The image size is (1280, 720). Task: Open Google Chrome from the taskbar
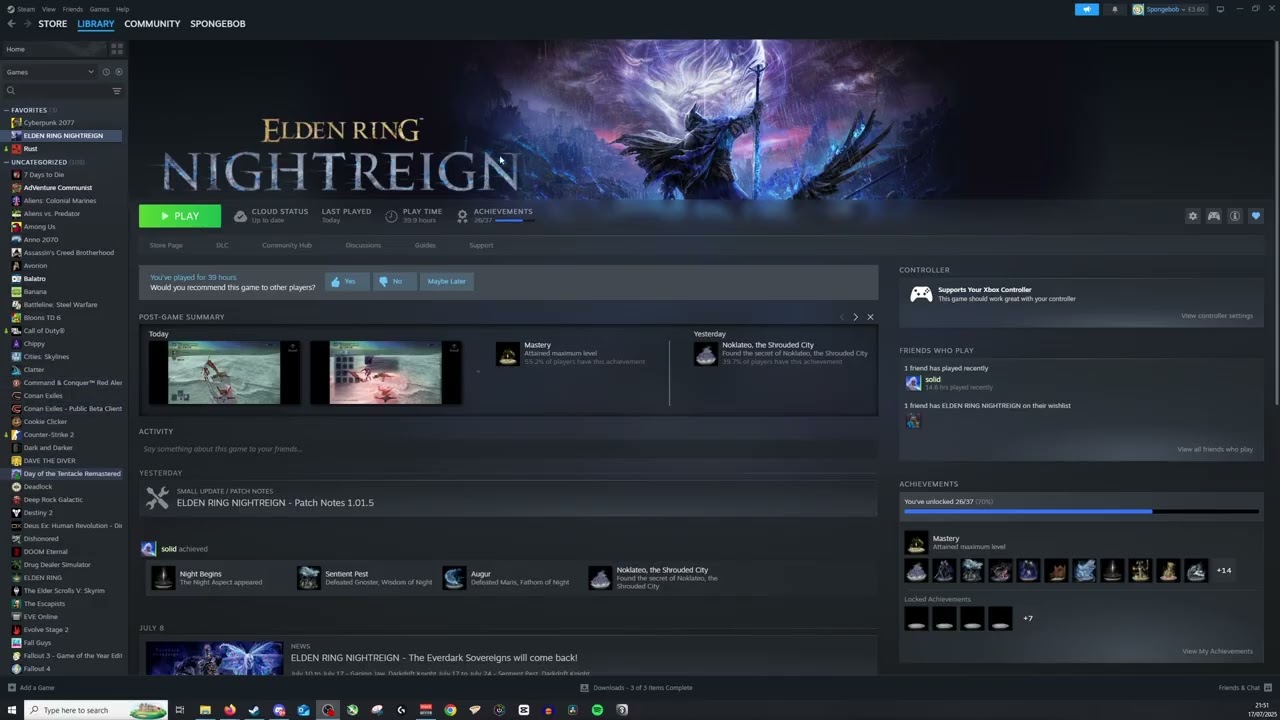[450, 710]
